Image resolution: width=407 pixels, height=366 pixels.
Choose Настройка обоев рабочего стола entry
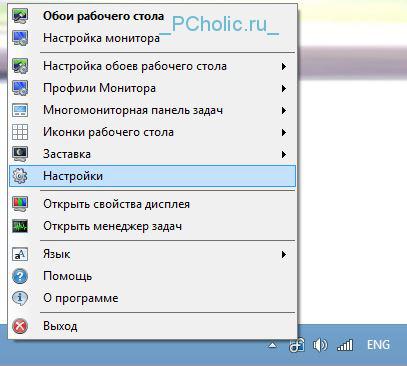tap(152, 66)
